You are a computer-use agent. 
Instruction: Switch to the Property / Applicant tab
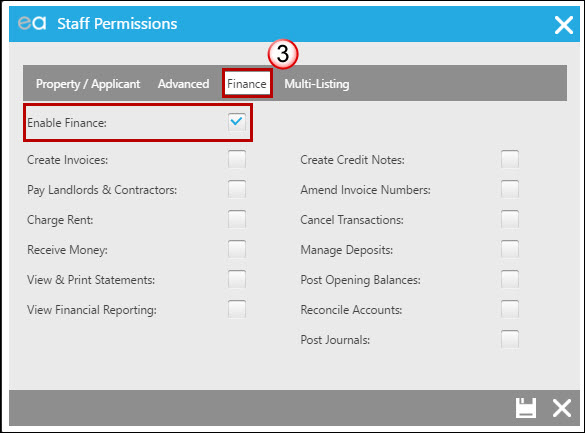[x=88, y=84]
